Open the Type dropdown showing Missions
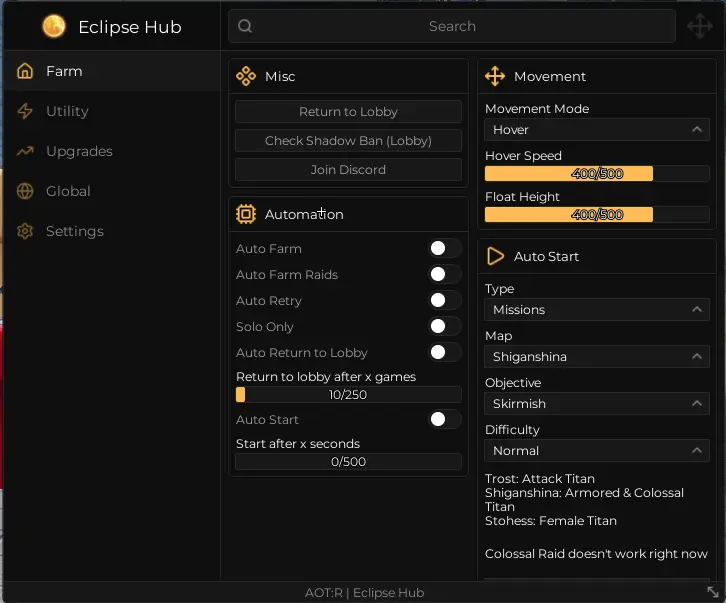 (x=597, y=309)
